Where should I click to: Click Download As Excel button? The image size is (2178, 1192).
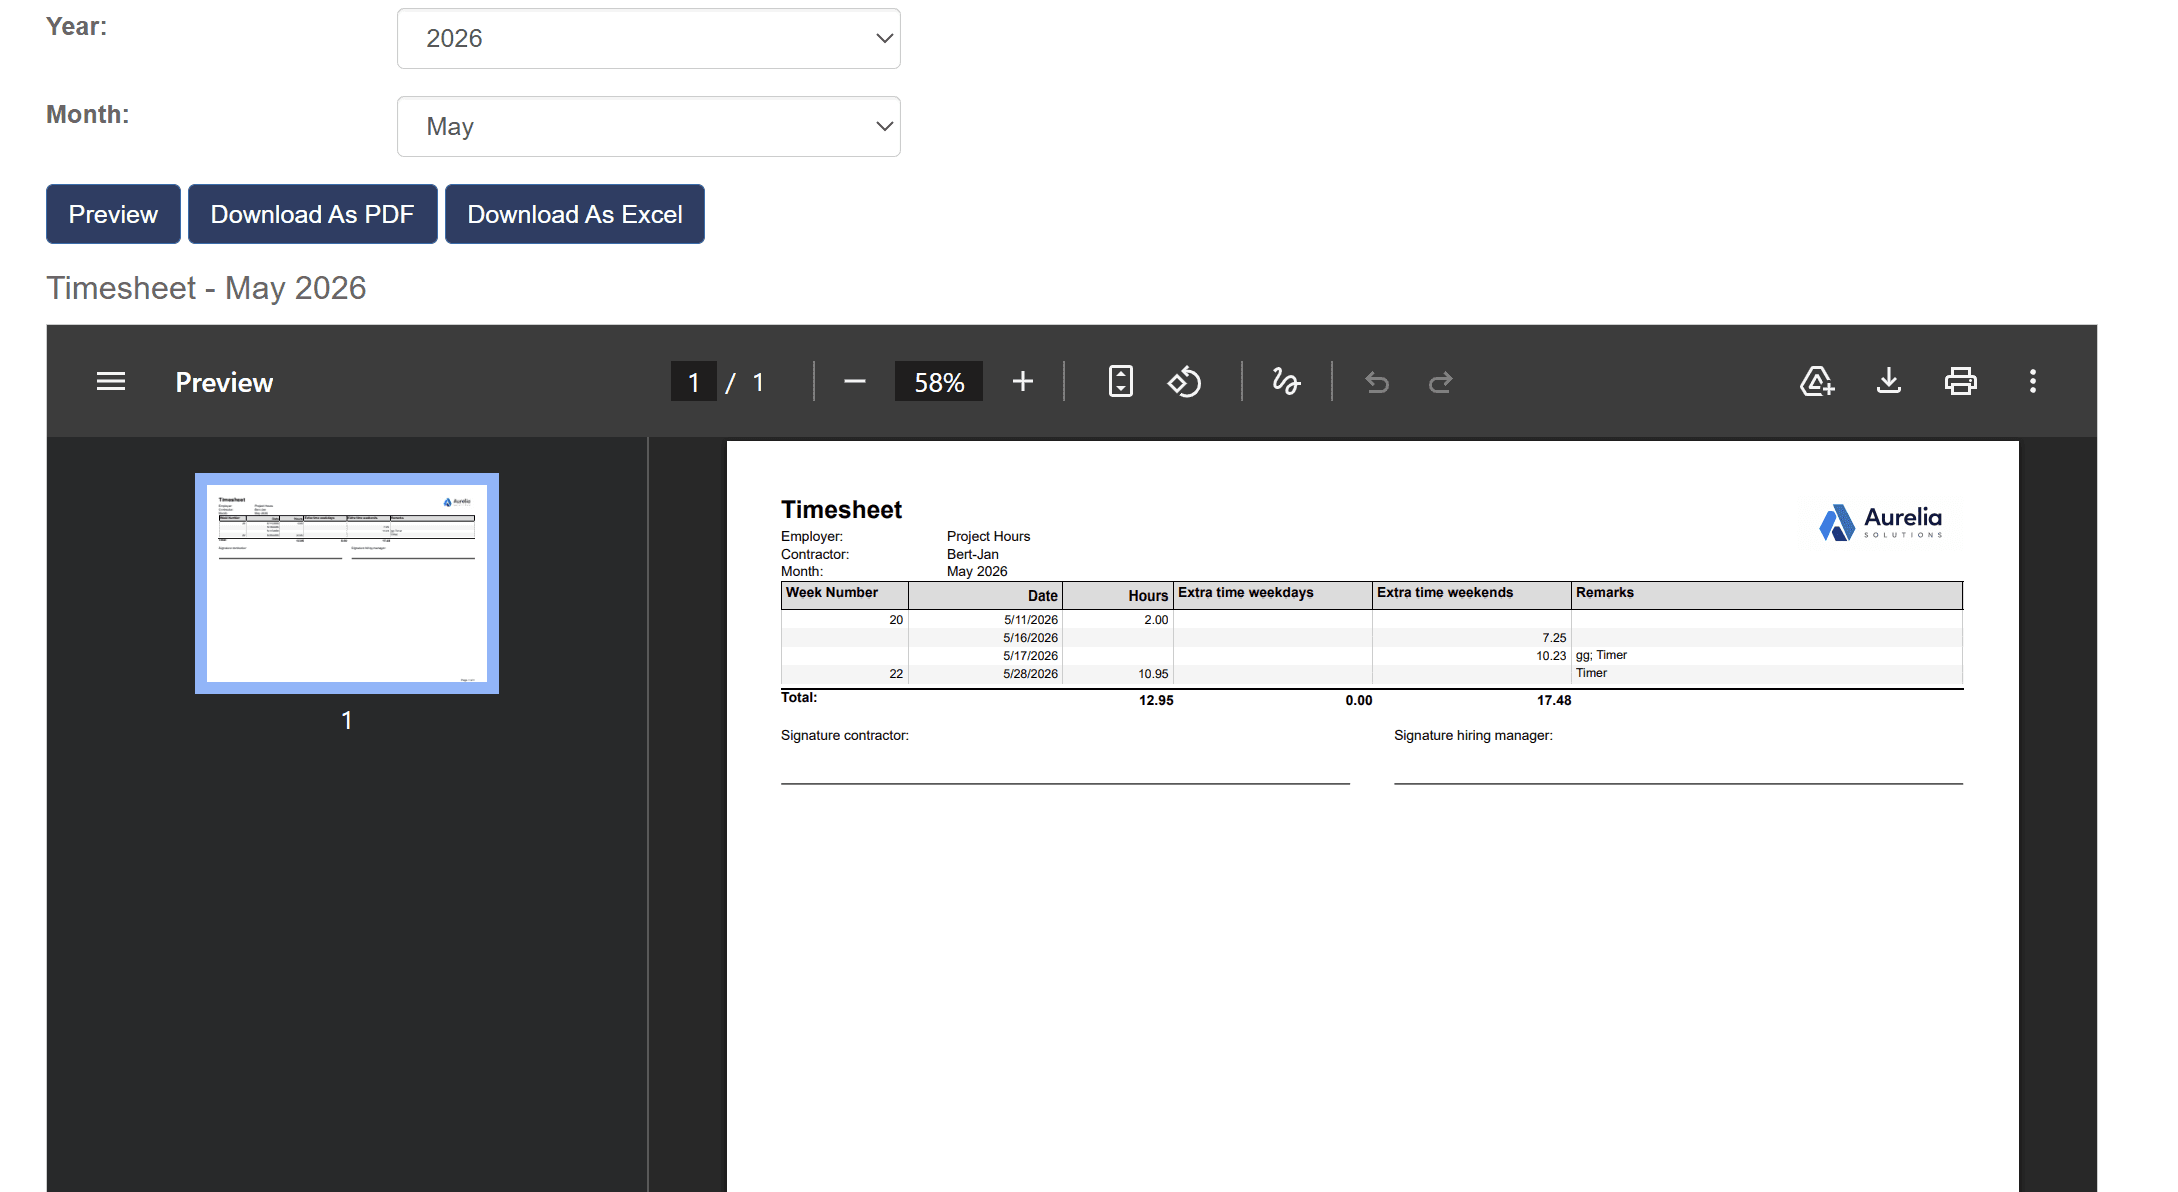pyautogui.click(x=575, y=214)
